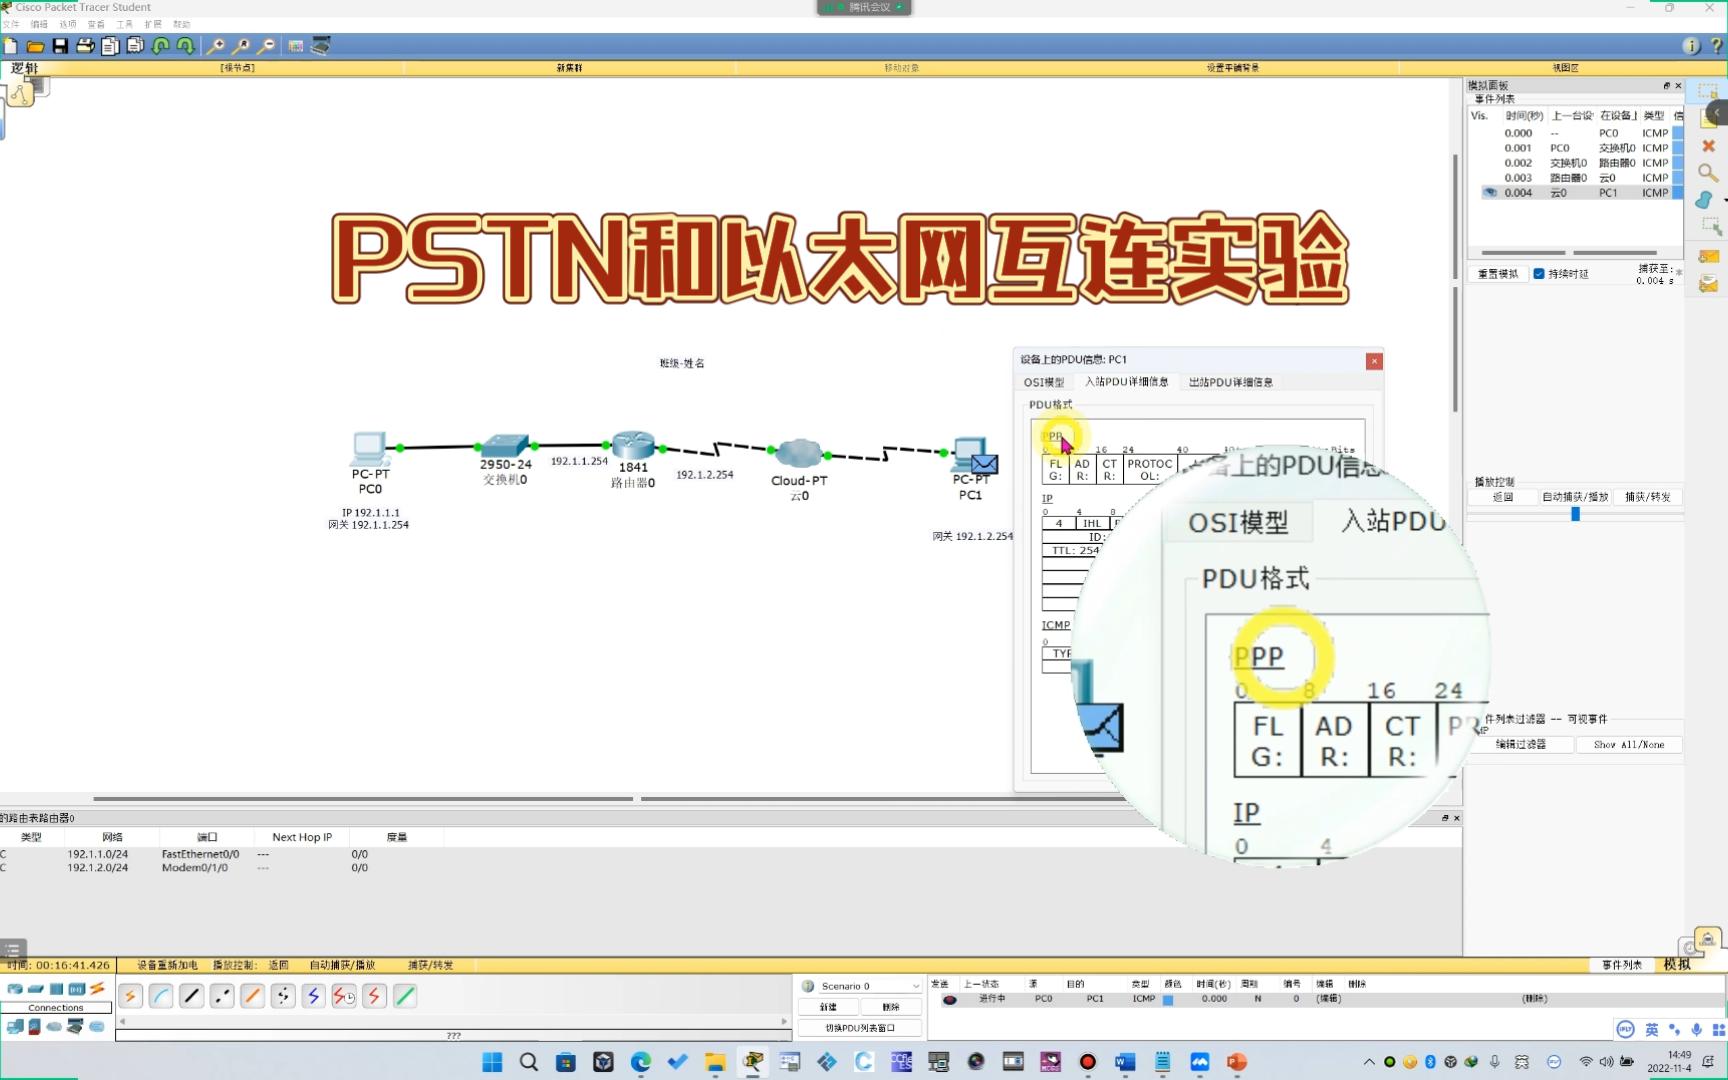This screenshot has height=1080, width=1728.
Task: Choose the copper straight-through cable
Action: [x=192, y=996]
